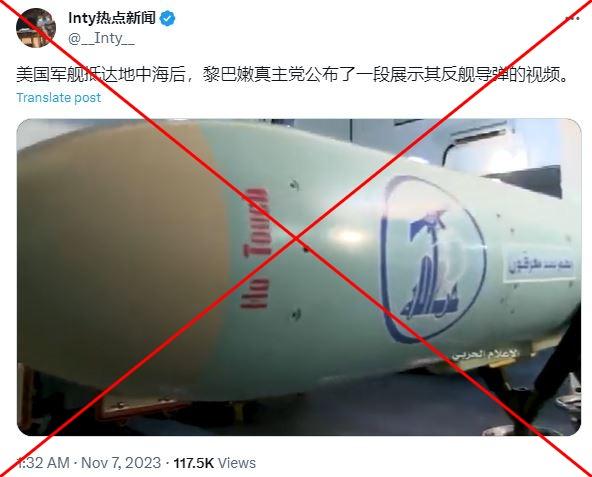This screenshot has width=592, height=477.
Task: Click the dark floor area under missile
Action: click(x=340, y=415)
